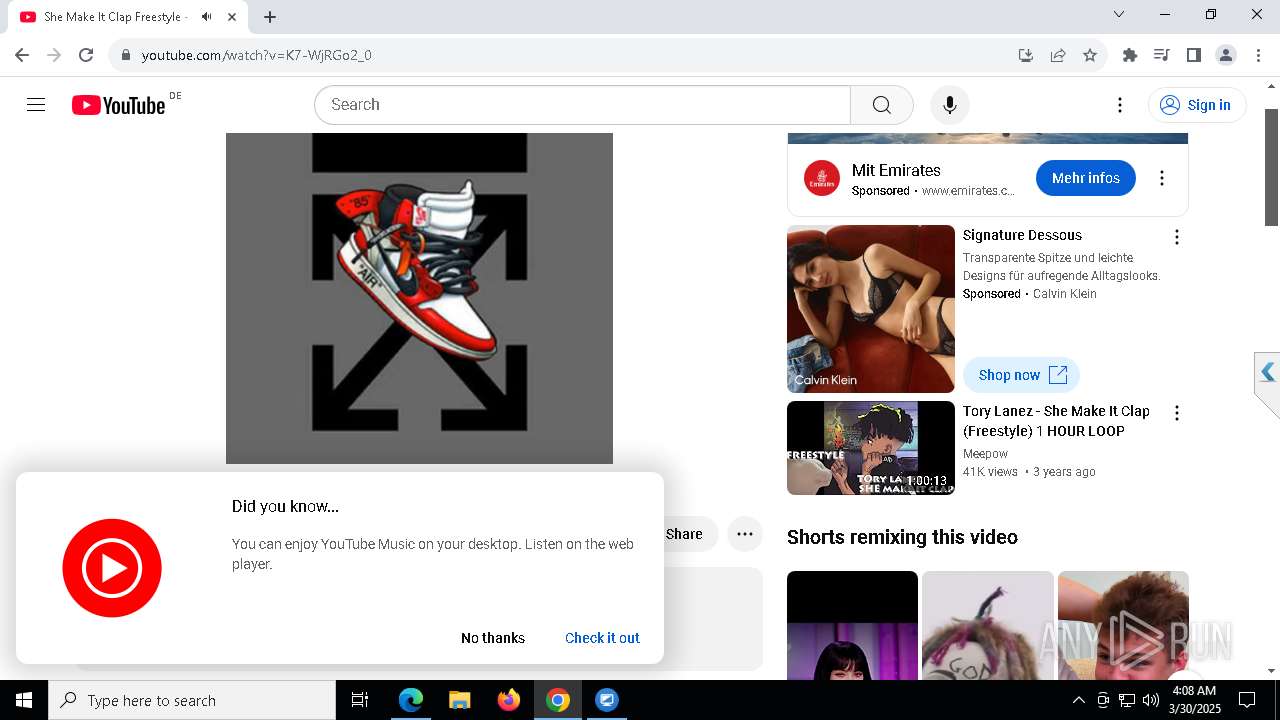Click the Emirates channel logo

click(822, 178)
